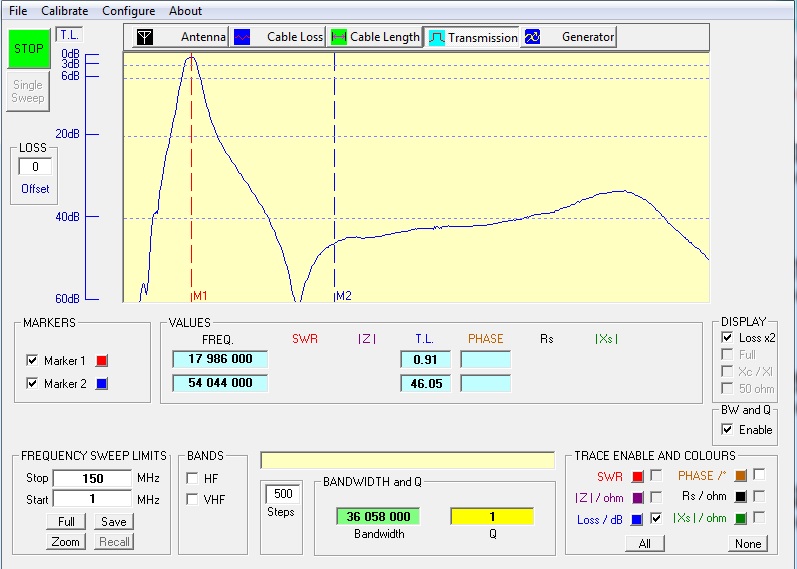Uncheck Marker 1 checkbox

pyautogui.click(x=32, y=361)
